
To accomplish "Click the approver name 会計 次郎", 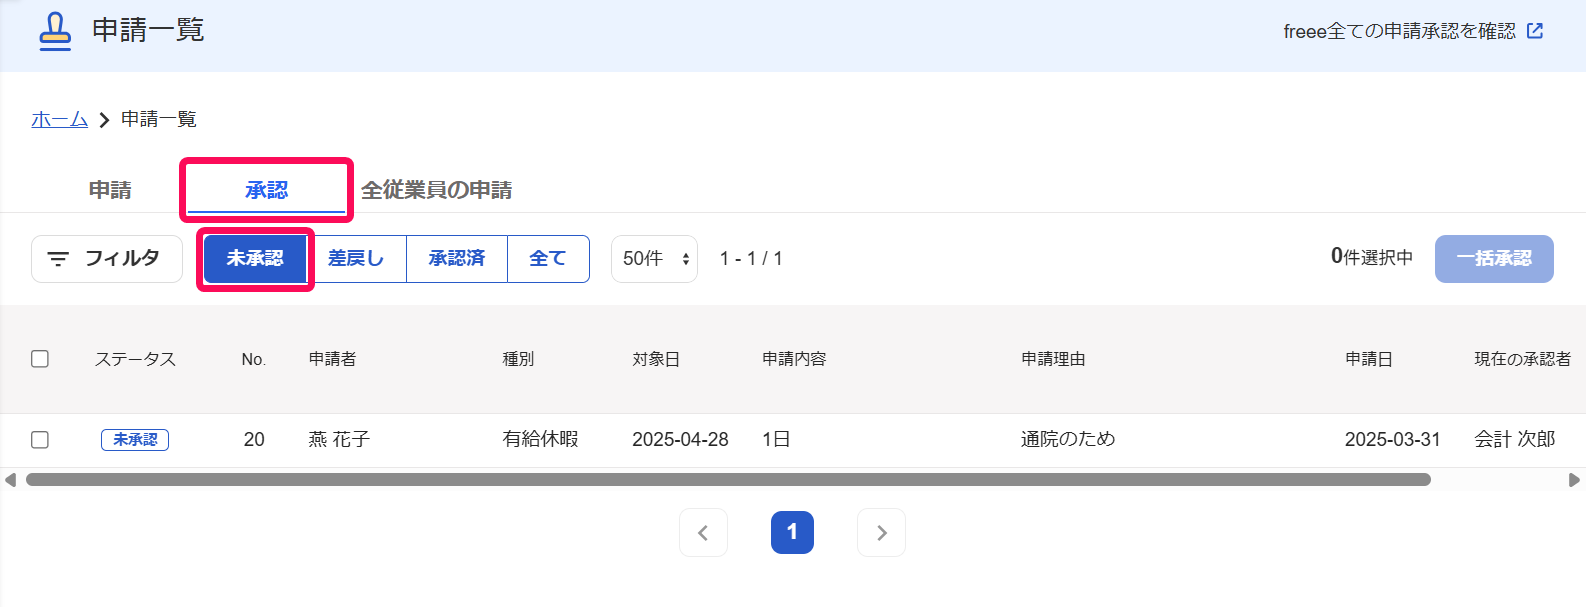I will point(1515,439).
